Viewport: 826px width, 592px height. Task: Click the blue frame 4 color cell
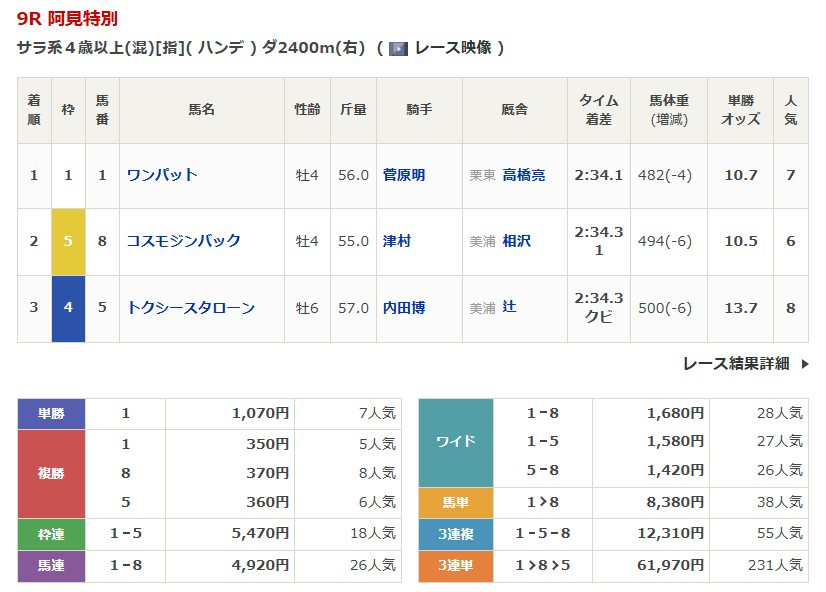[x=68, y=308]
